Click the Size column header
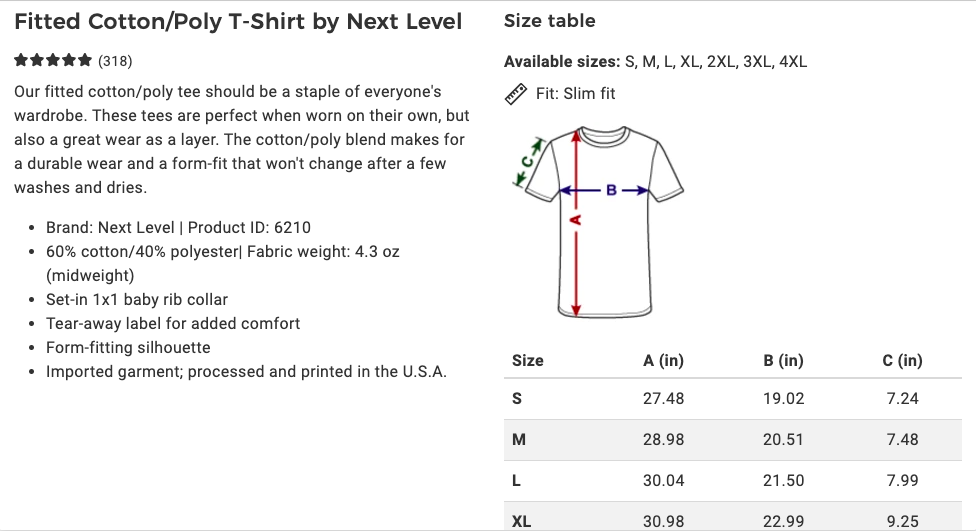The height and width of the screenshot is (531, 976). point(527,361)
